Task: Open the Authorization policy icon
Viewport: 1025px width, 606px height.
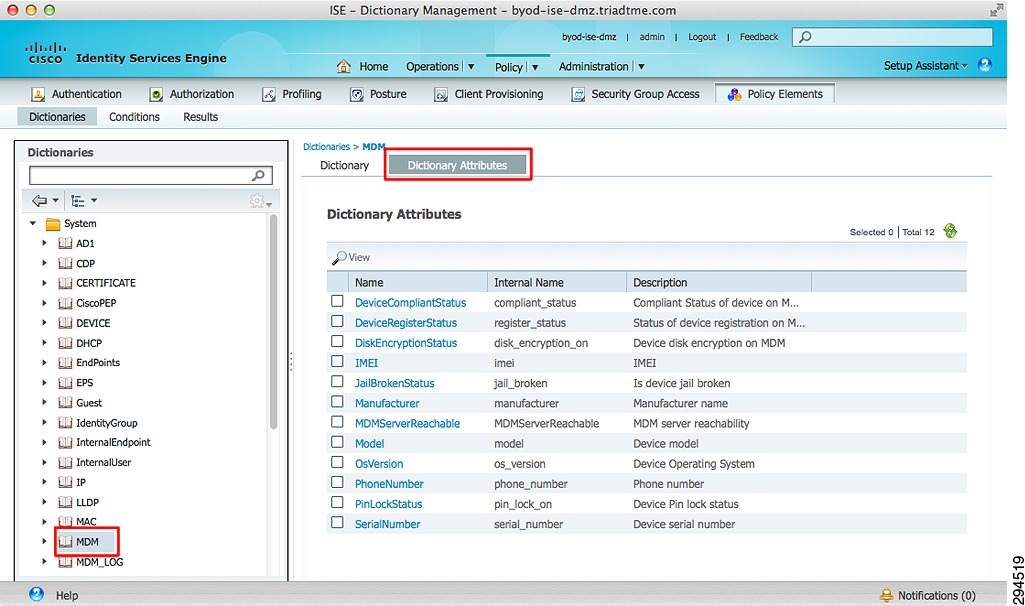Action: (156, 94)
